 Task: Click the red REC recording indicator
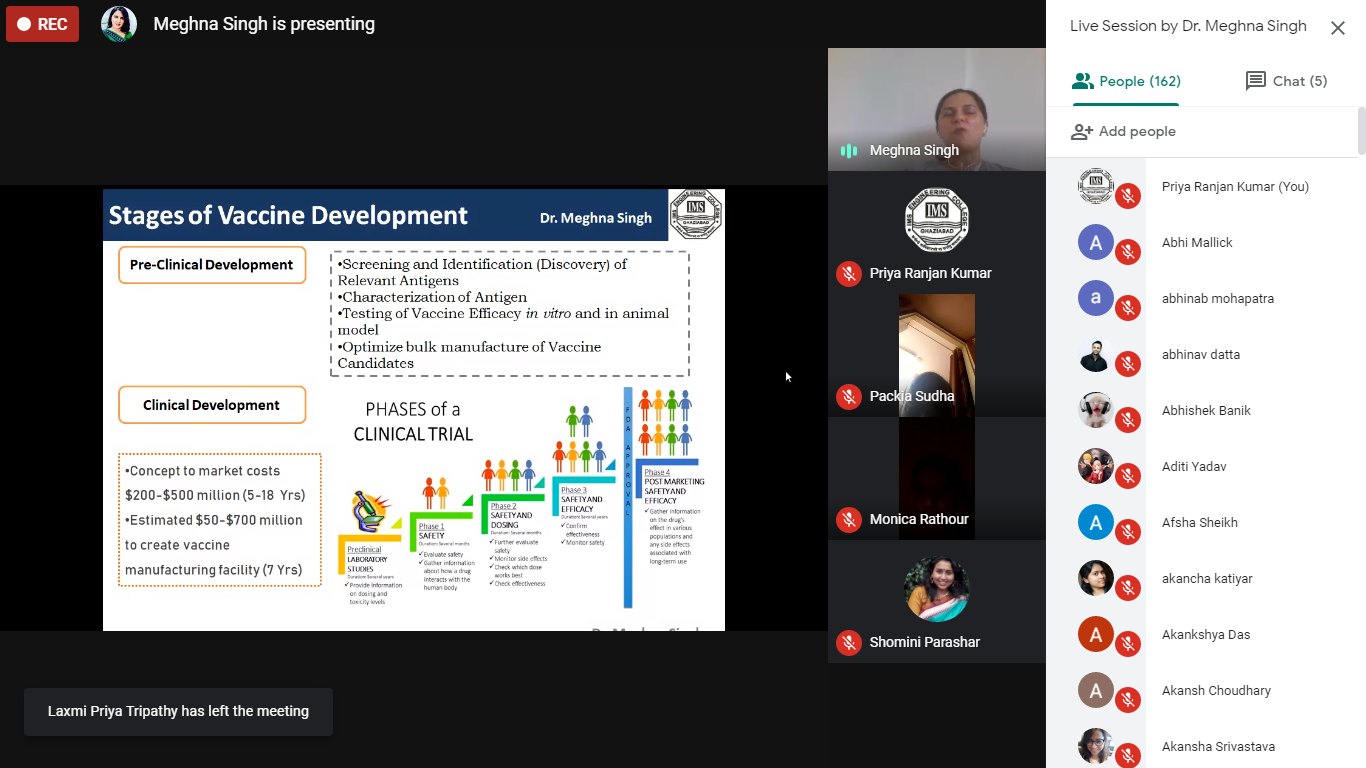point(42,24)
